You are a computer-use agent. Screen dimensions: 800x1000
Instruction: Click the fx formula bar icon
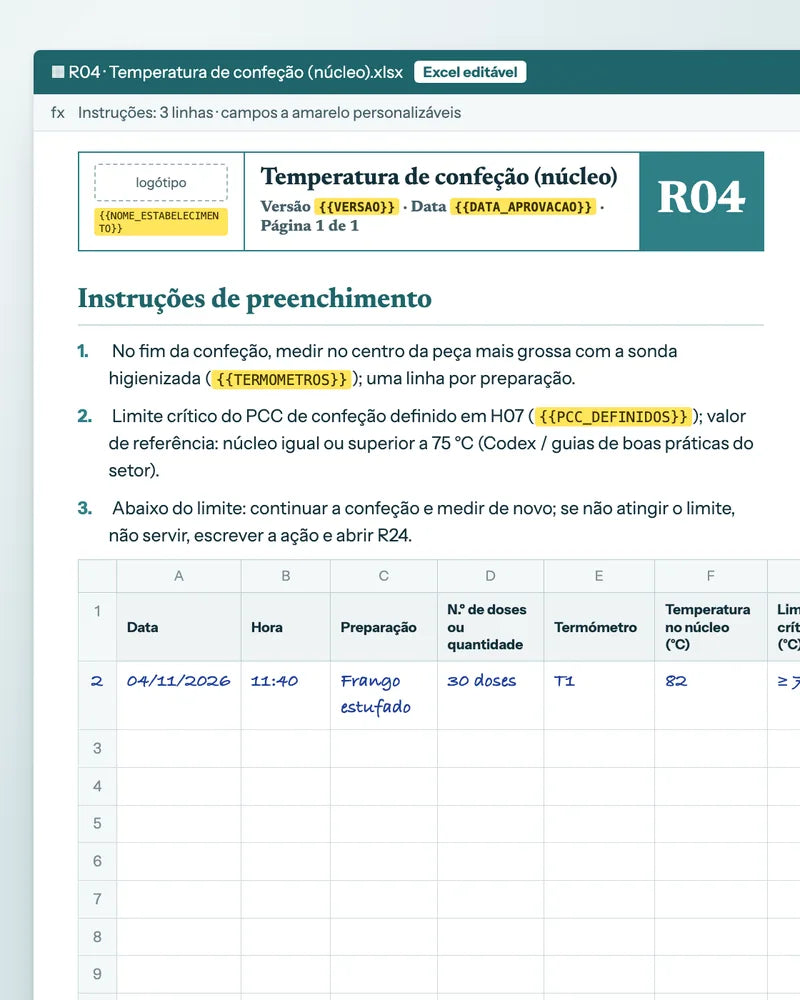coord(58,113)
